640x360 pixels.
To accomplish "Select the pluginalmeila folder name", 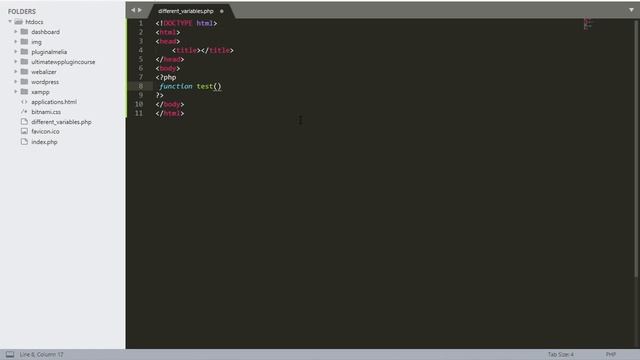I will [x=49, y=52].
